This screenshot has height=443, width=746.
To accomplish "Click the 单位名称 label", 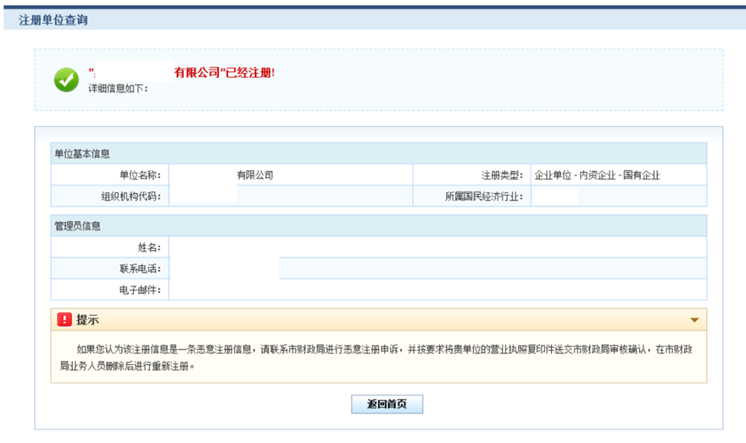I will click(139, 175).
